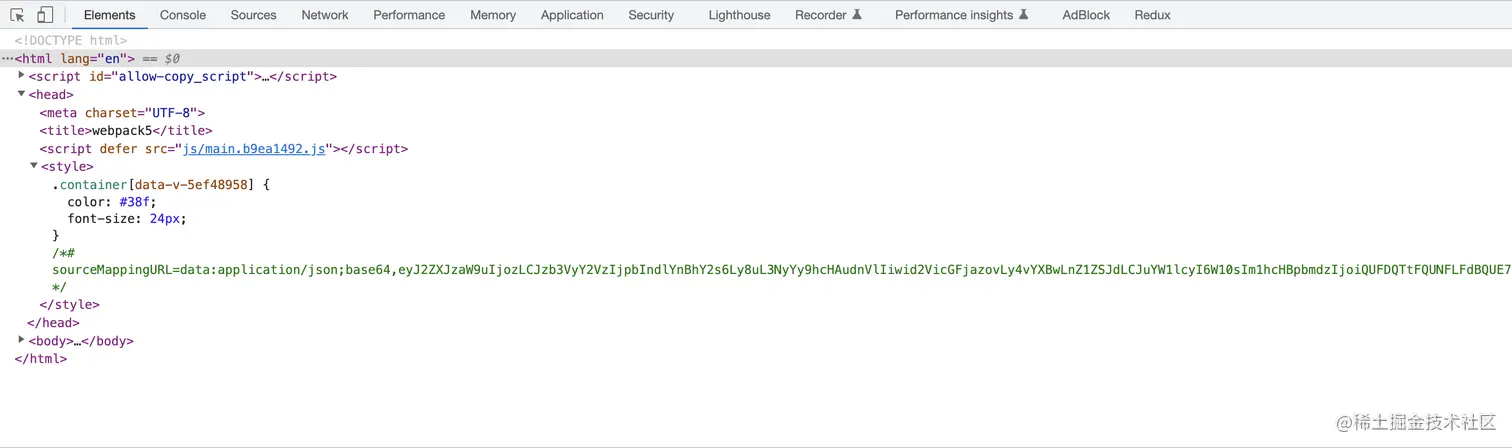Open the Performance tab

coord(409,15)
